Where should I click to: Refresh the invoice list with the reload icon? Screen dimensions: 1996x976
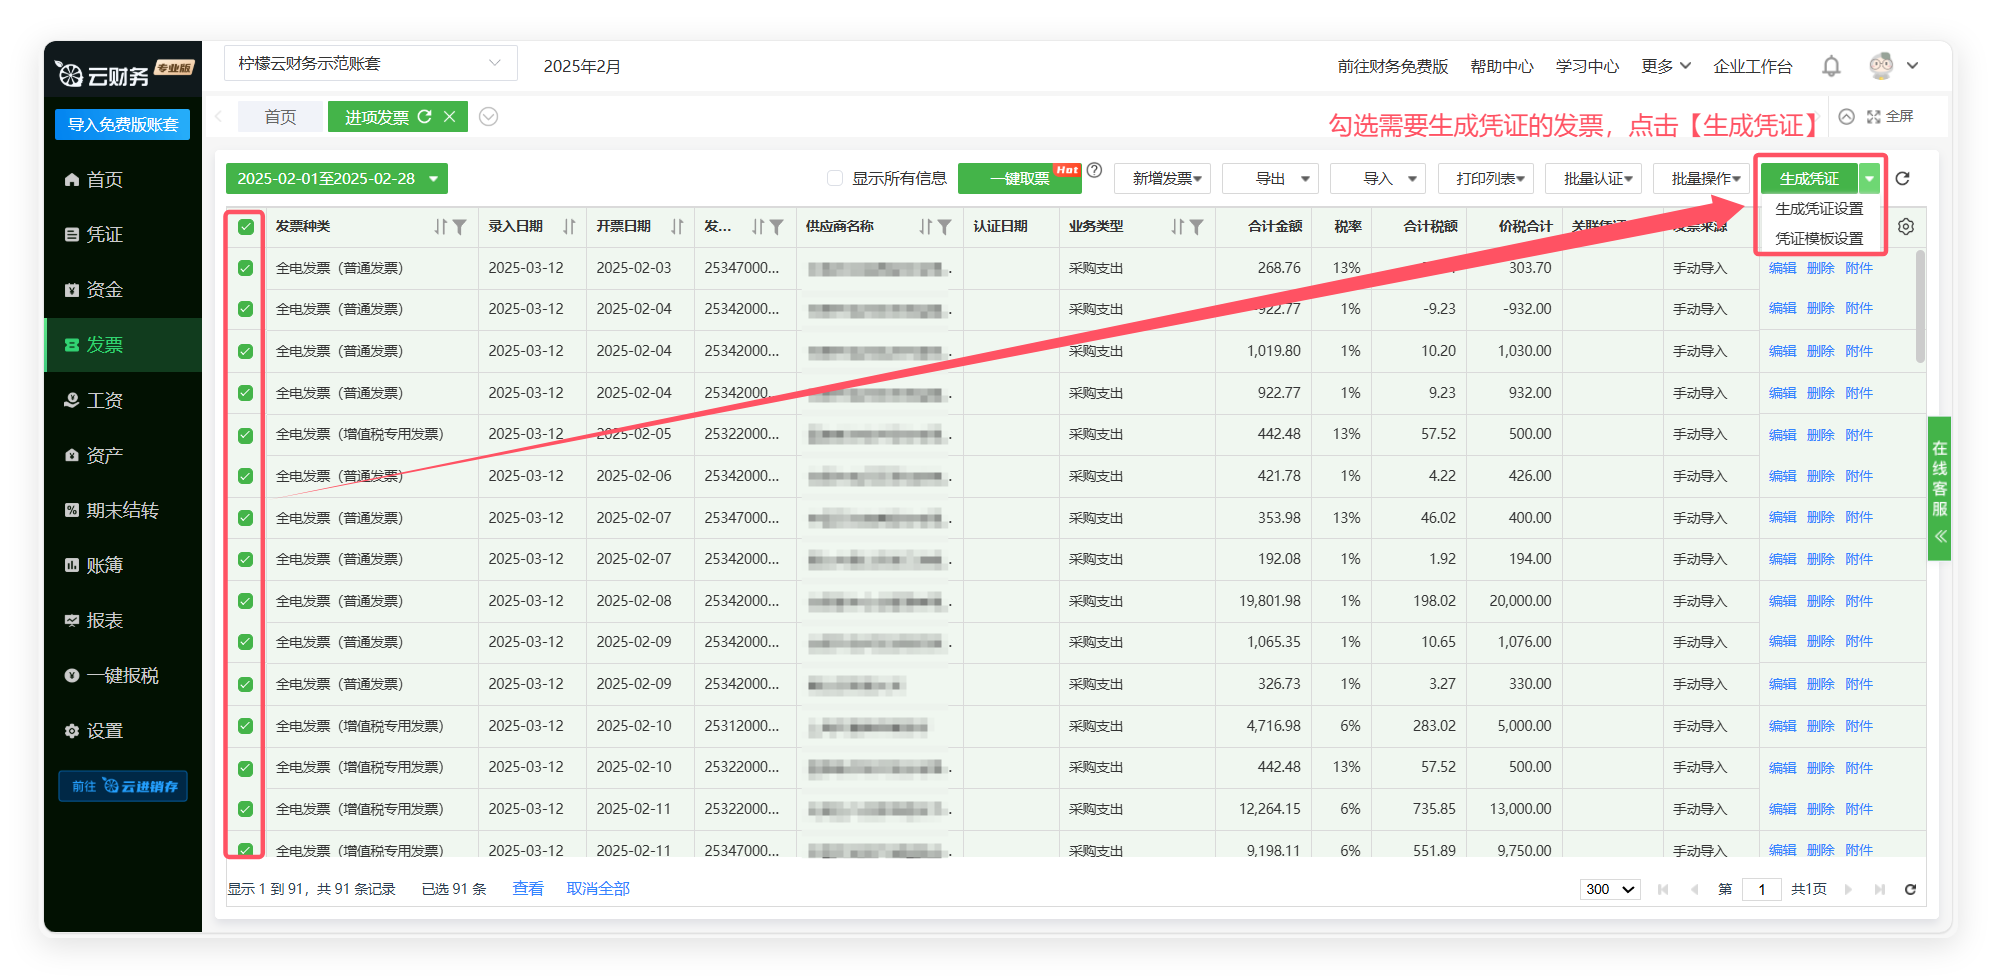(1902, 179)
